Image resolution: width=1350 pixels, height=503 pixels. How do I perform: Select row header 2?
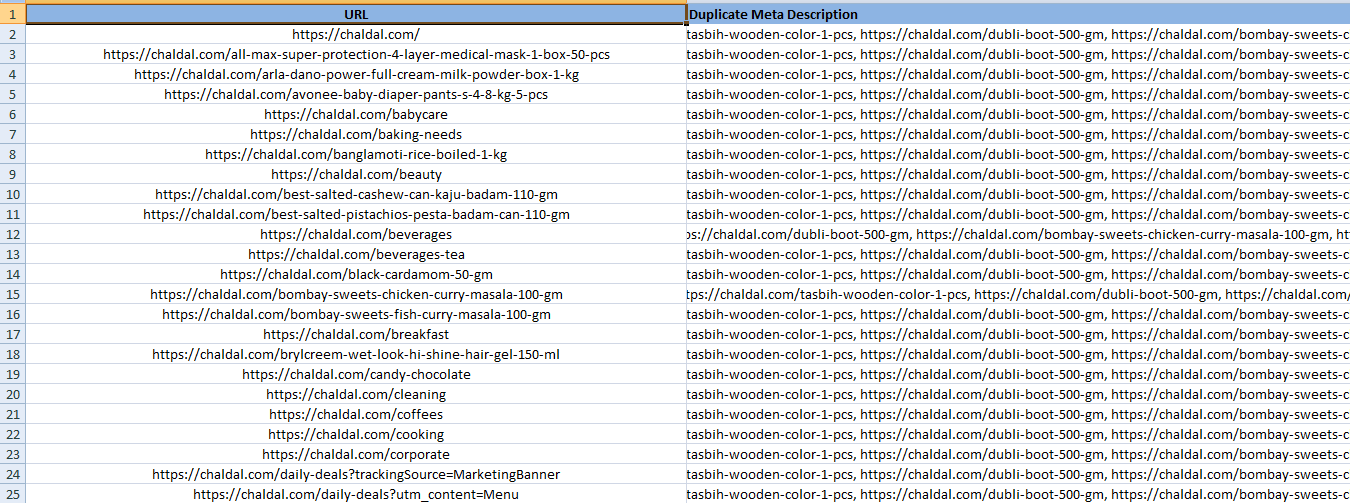point(12,34)
